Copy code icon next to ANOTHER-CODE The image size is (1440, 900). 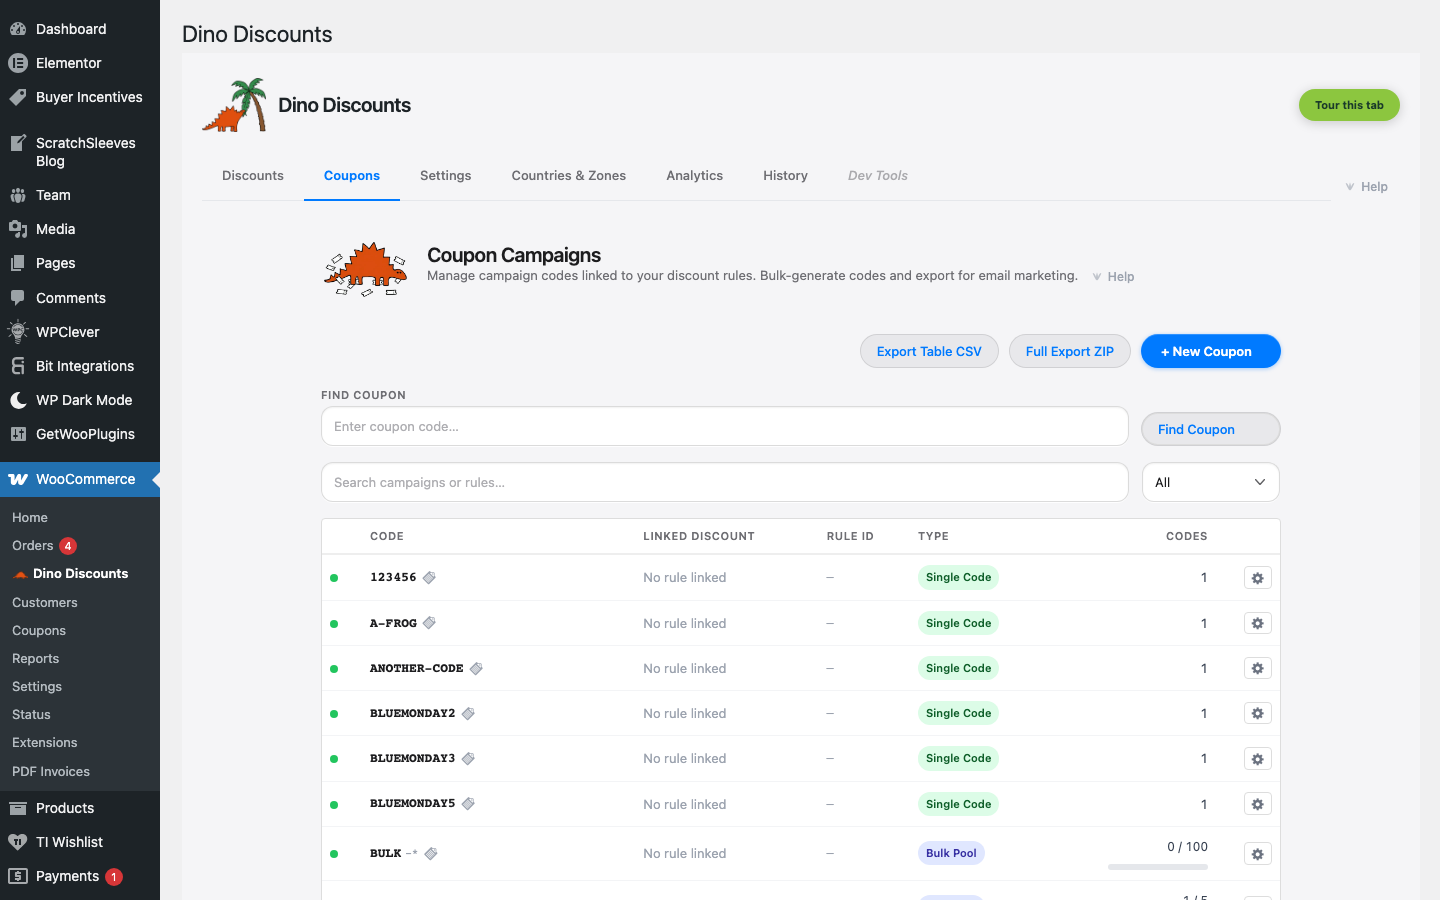point(476,668)
